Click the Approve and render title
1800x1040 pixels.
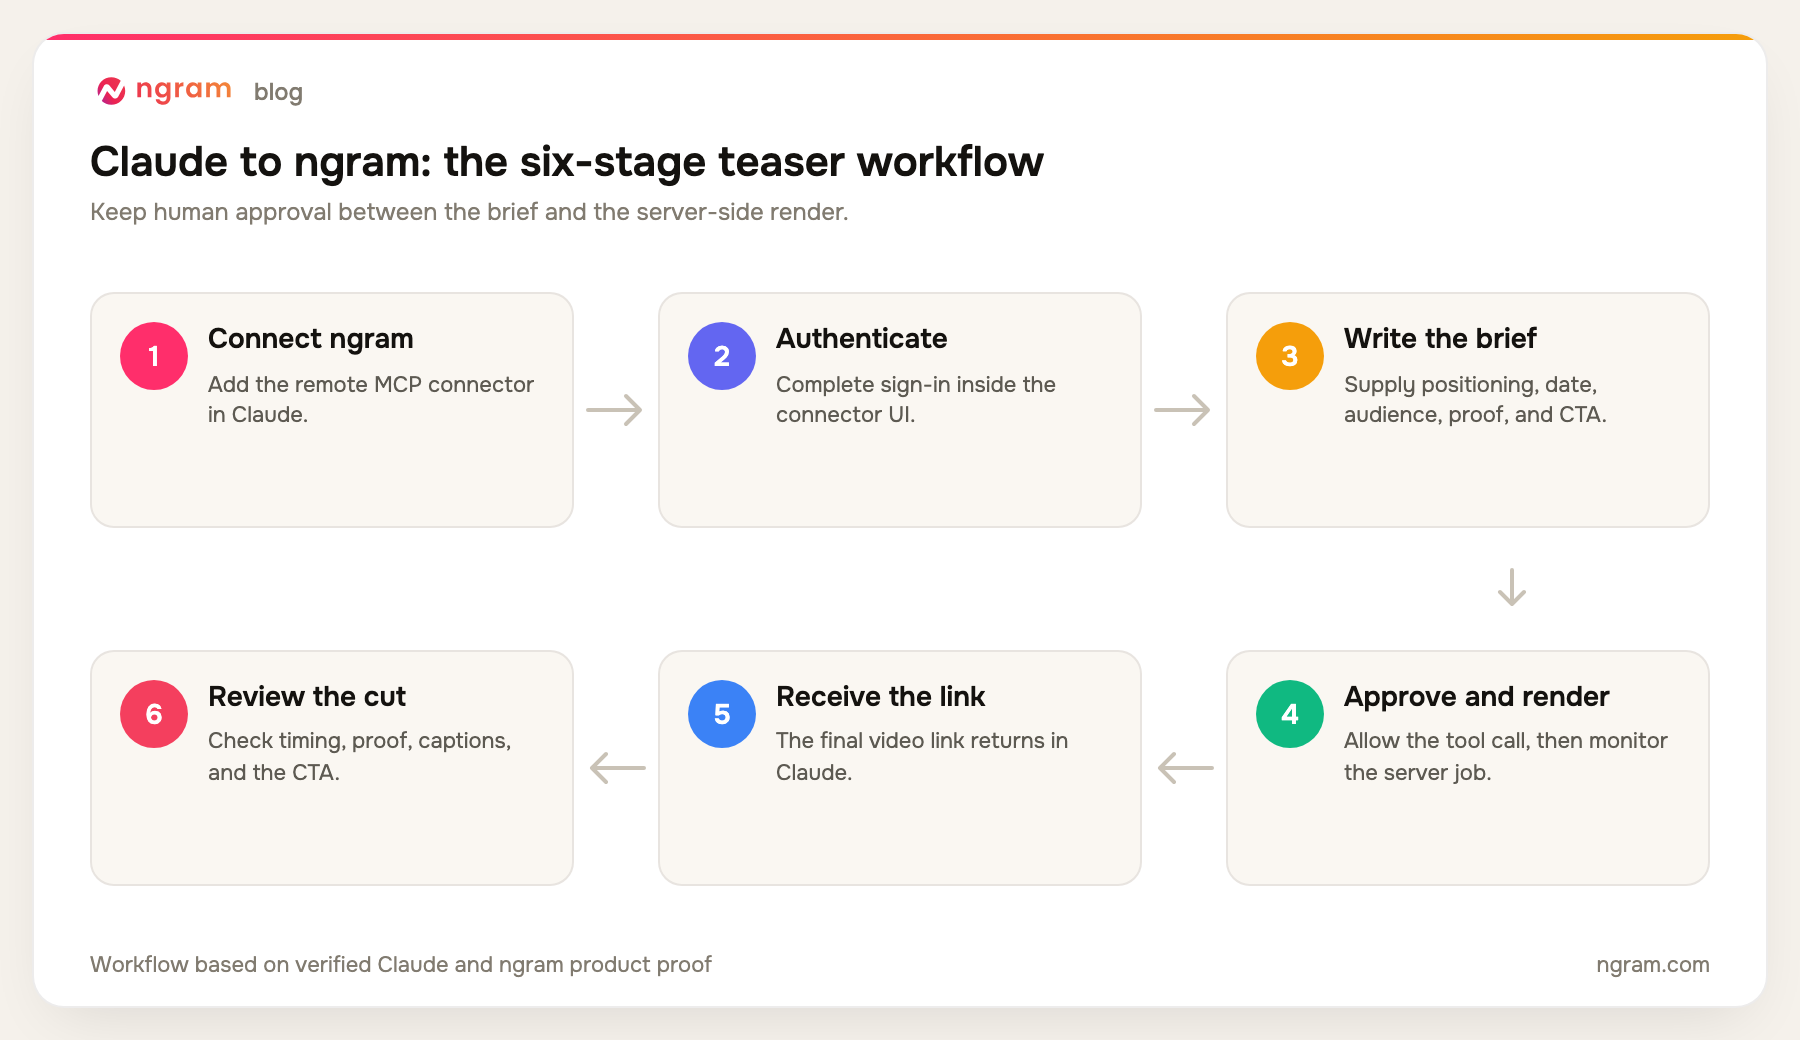click(x=1477, y=697)
